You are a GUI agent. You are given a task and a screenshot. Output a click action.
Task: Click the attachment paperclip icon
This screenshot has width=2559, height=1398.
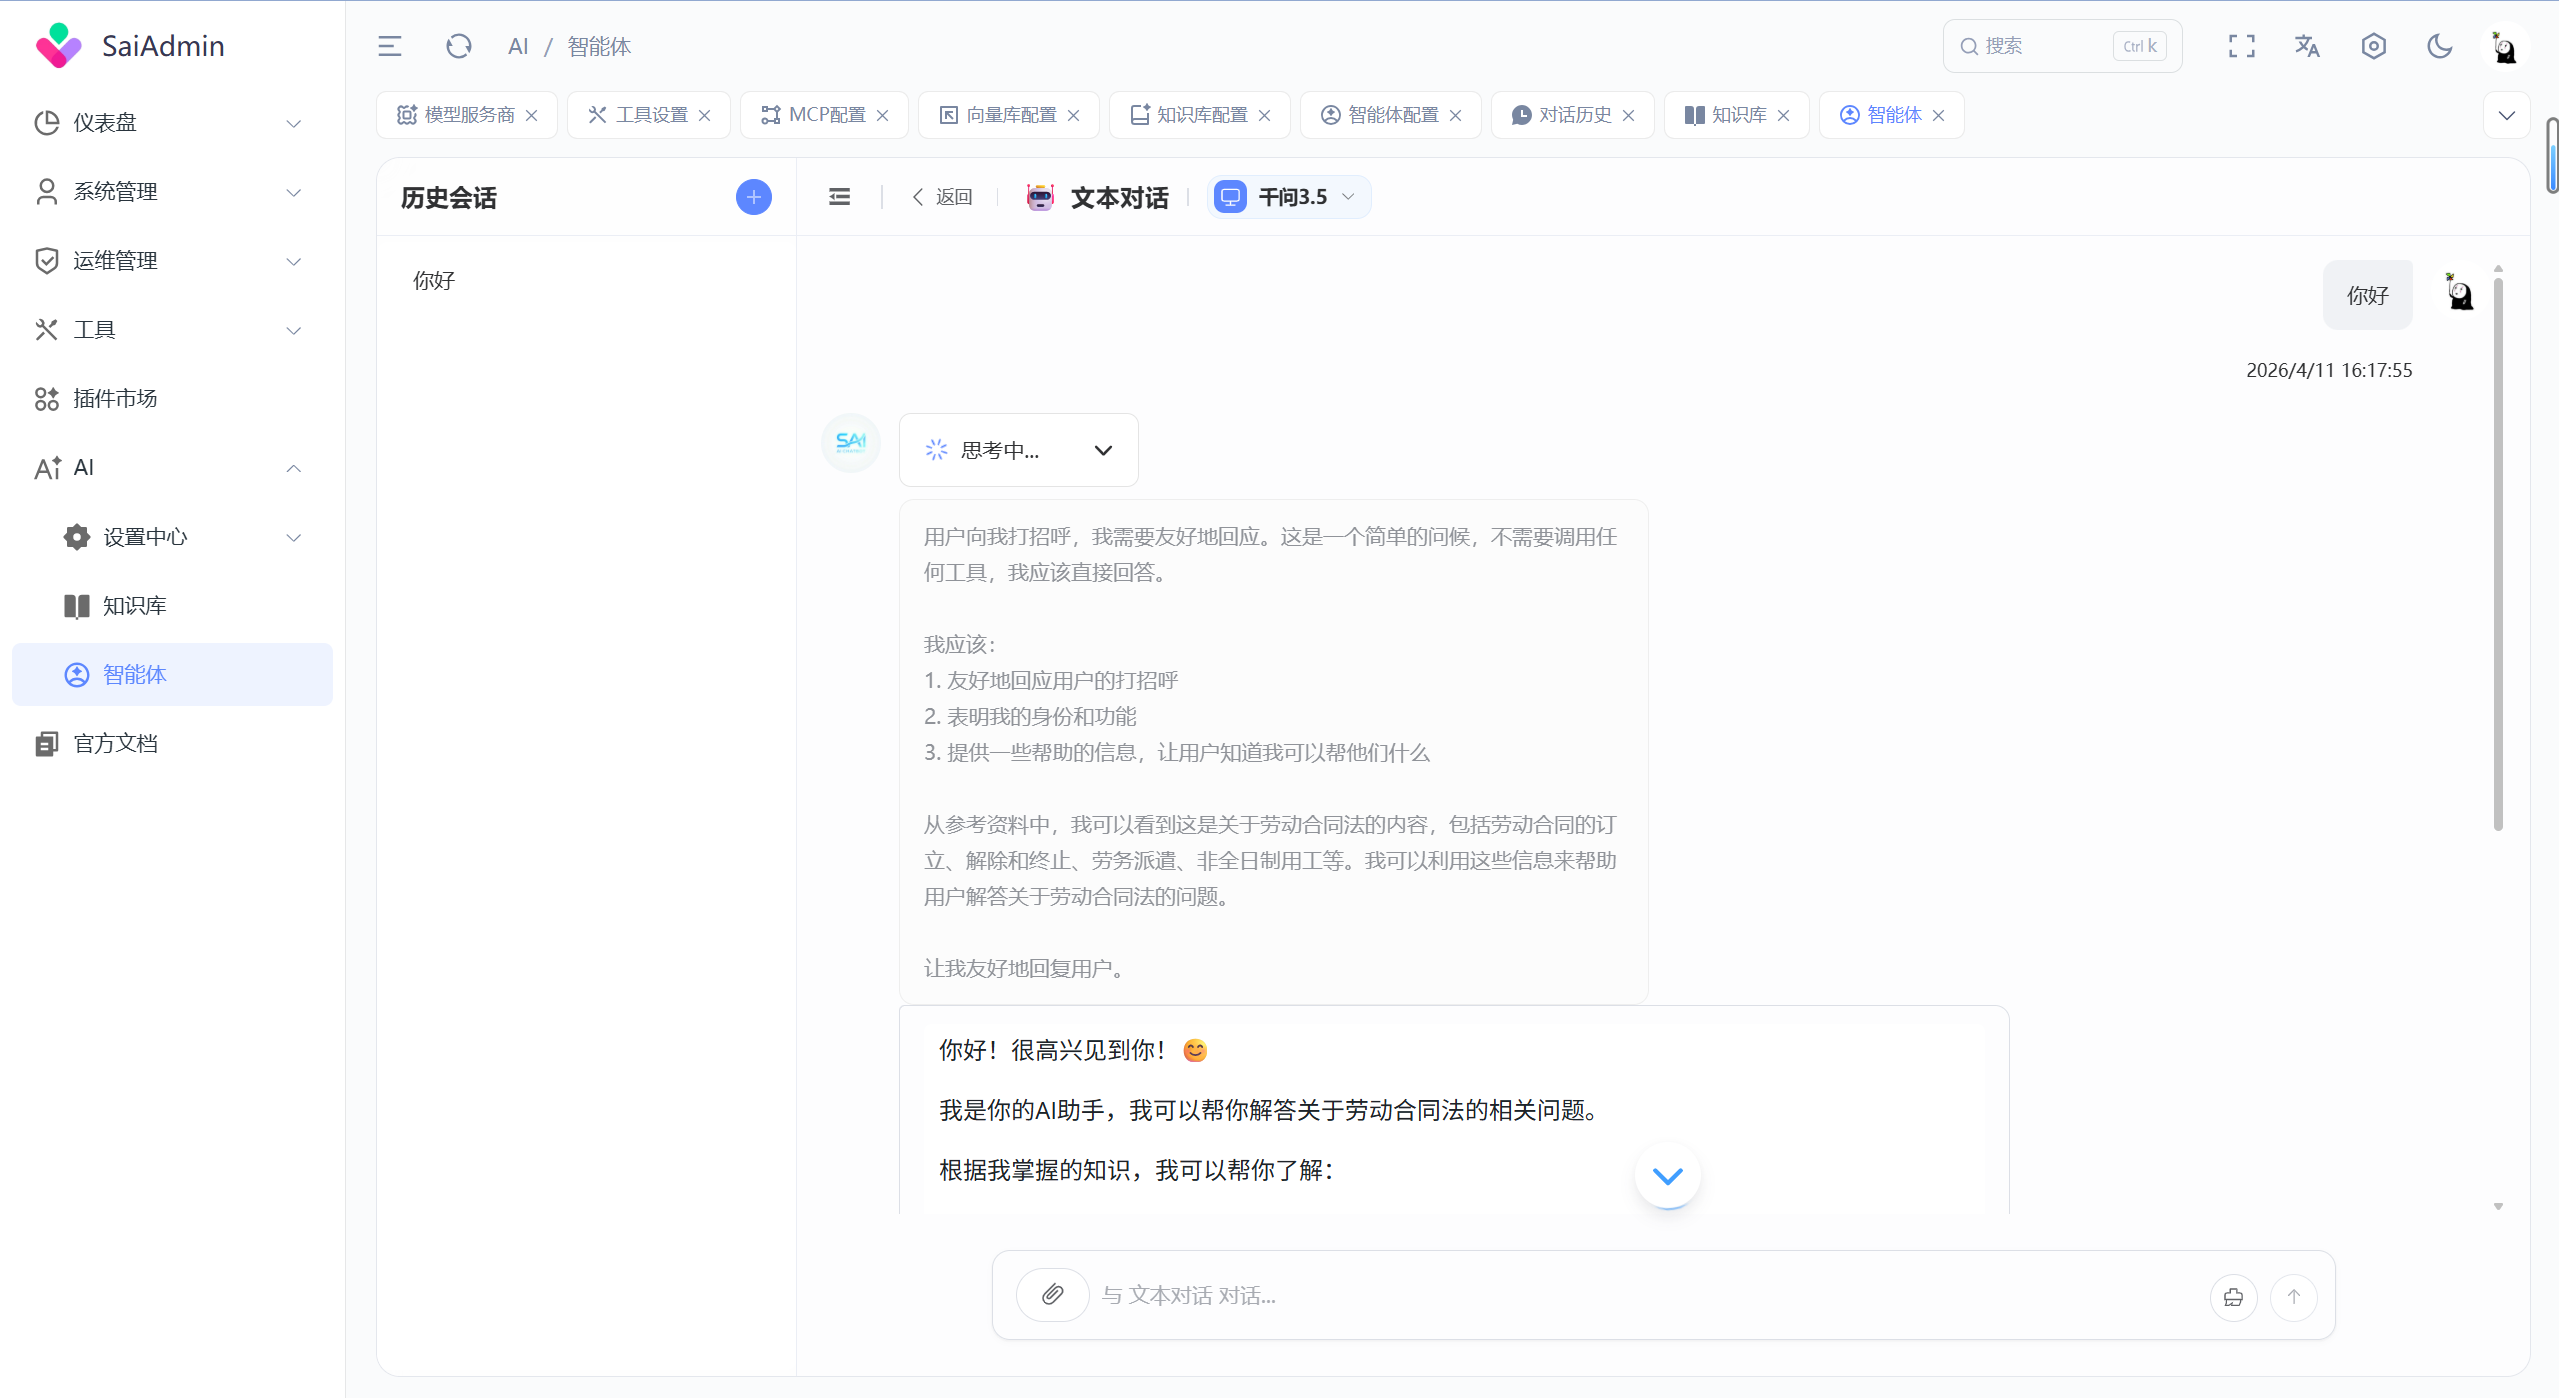pos(1052,1295)
